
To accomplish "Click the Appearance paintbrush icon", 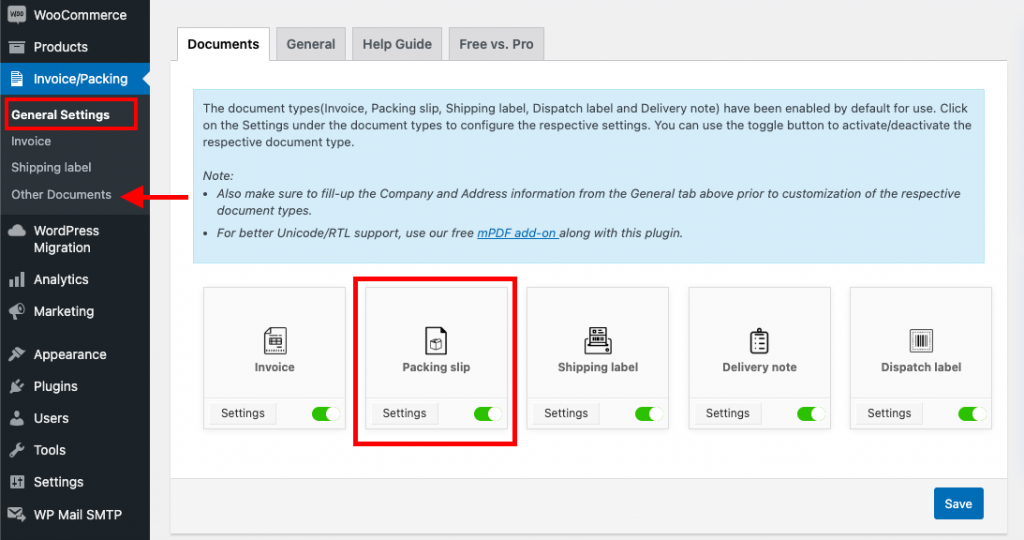I will (16, 355).
